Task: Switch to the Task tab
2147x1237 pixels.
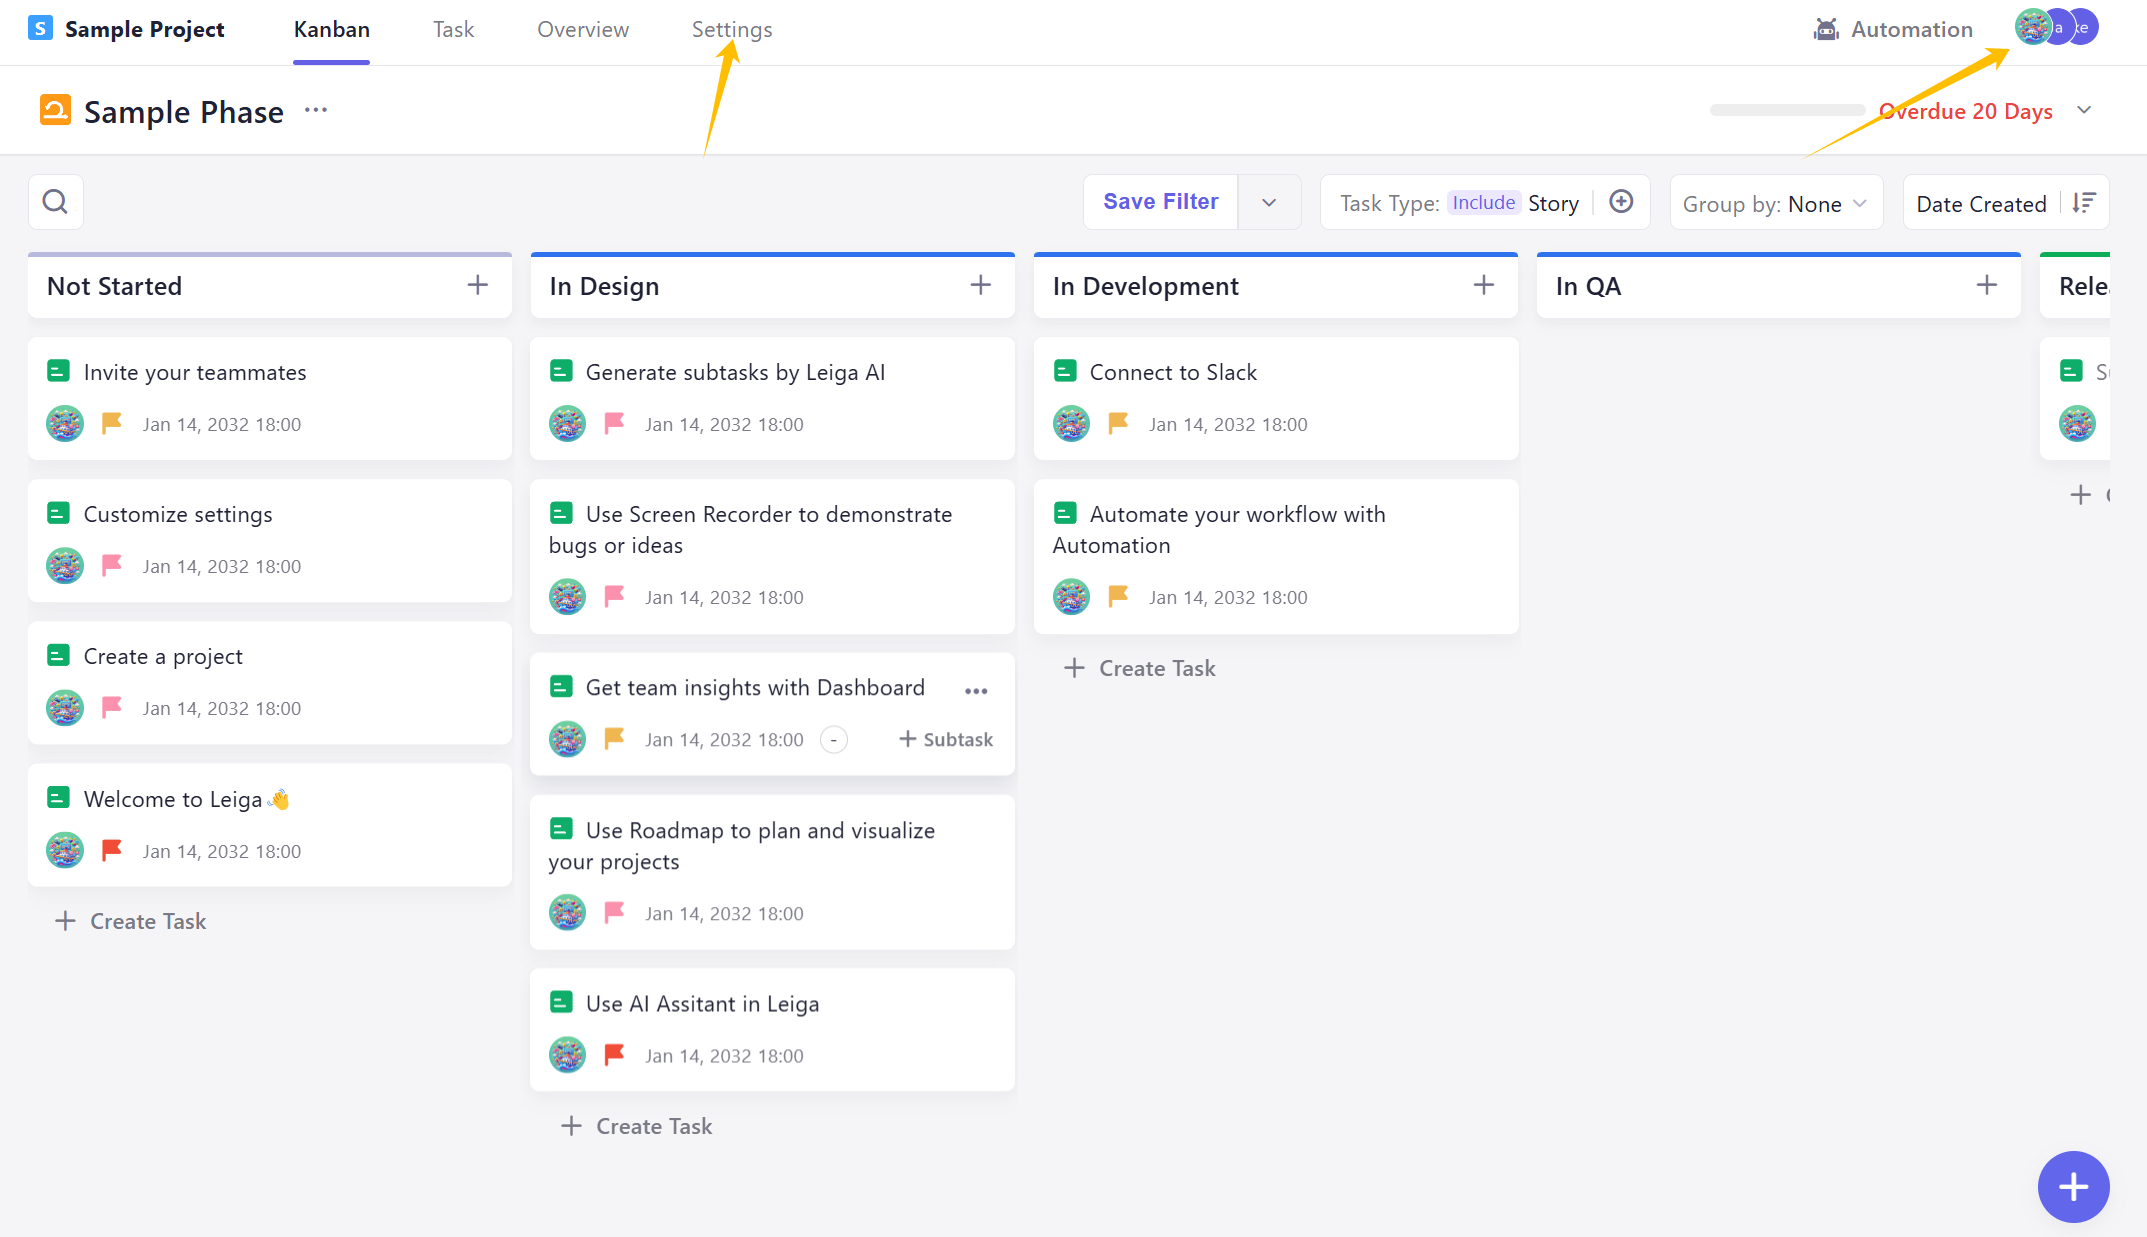Action: tap(453, 29)
